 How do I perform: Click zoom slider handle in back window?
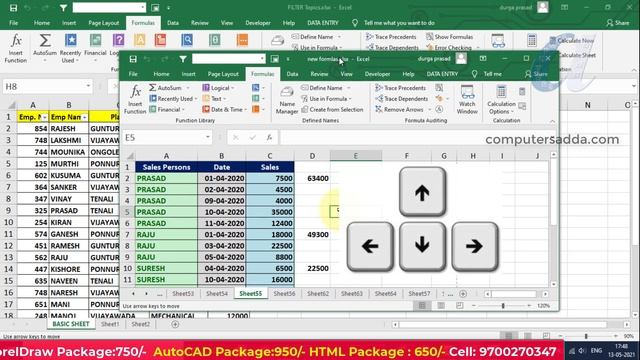[x=586, y=336]
